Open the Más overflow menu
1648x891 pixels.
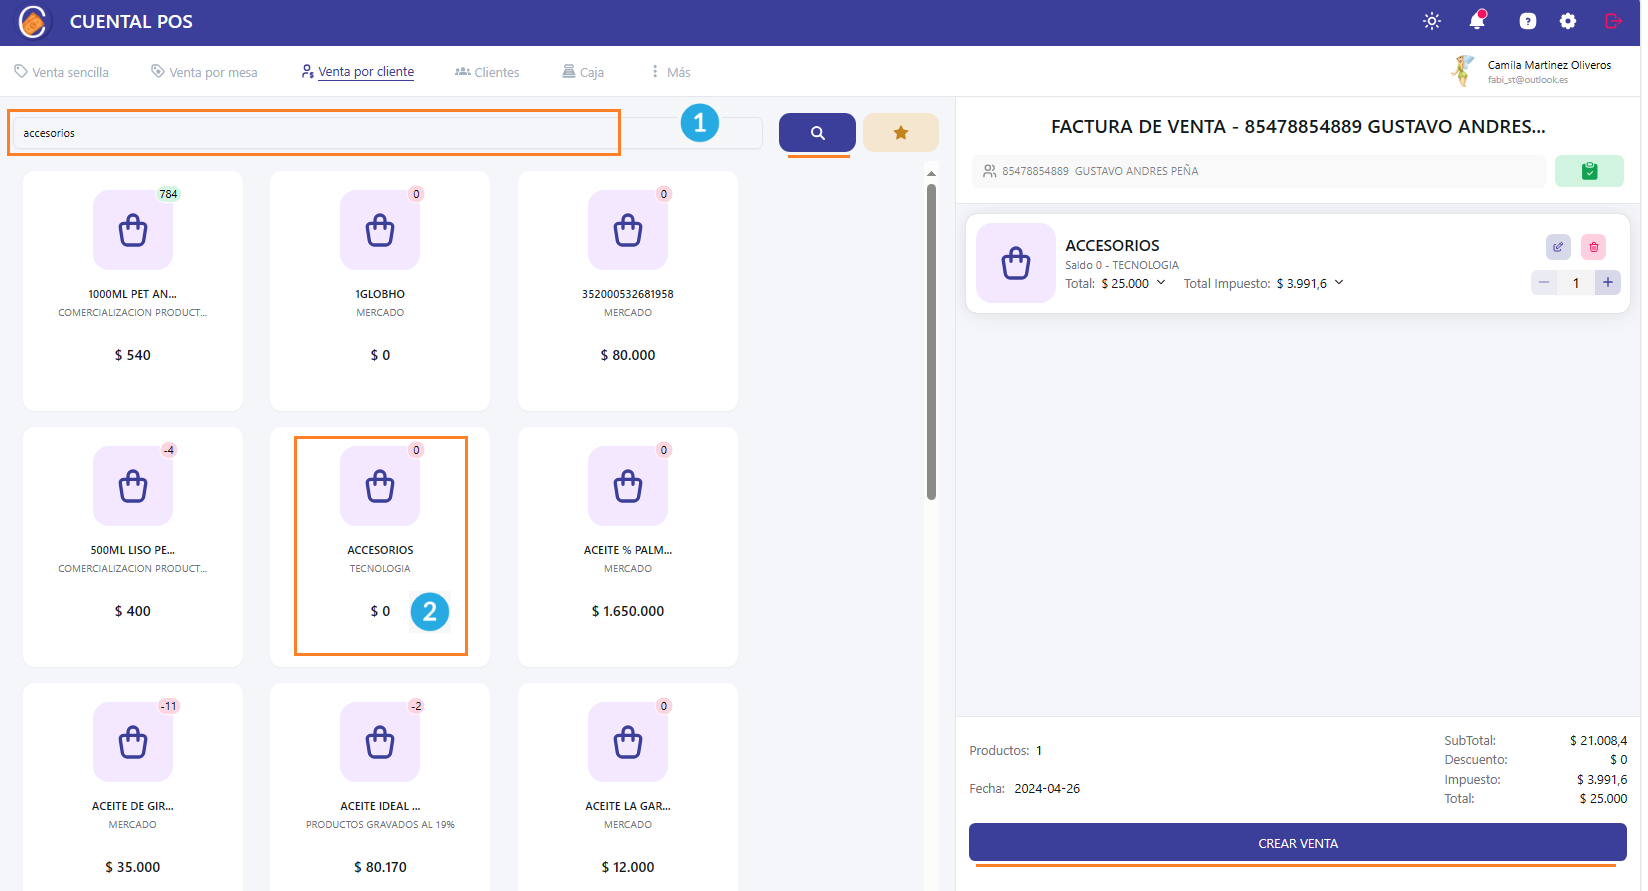pyautogui.click(x=670, y=72)
